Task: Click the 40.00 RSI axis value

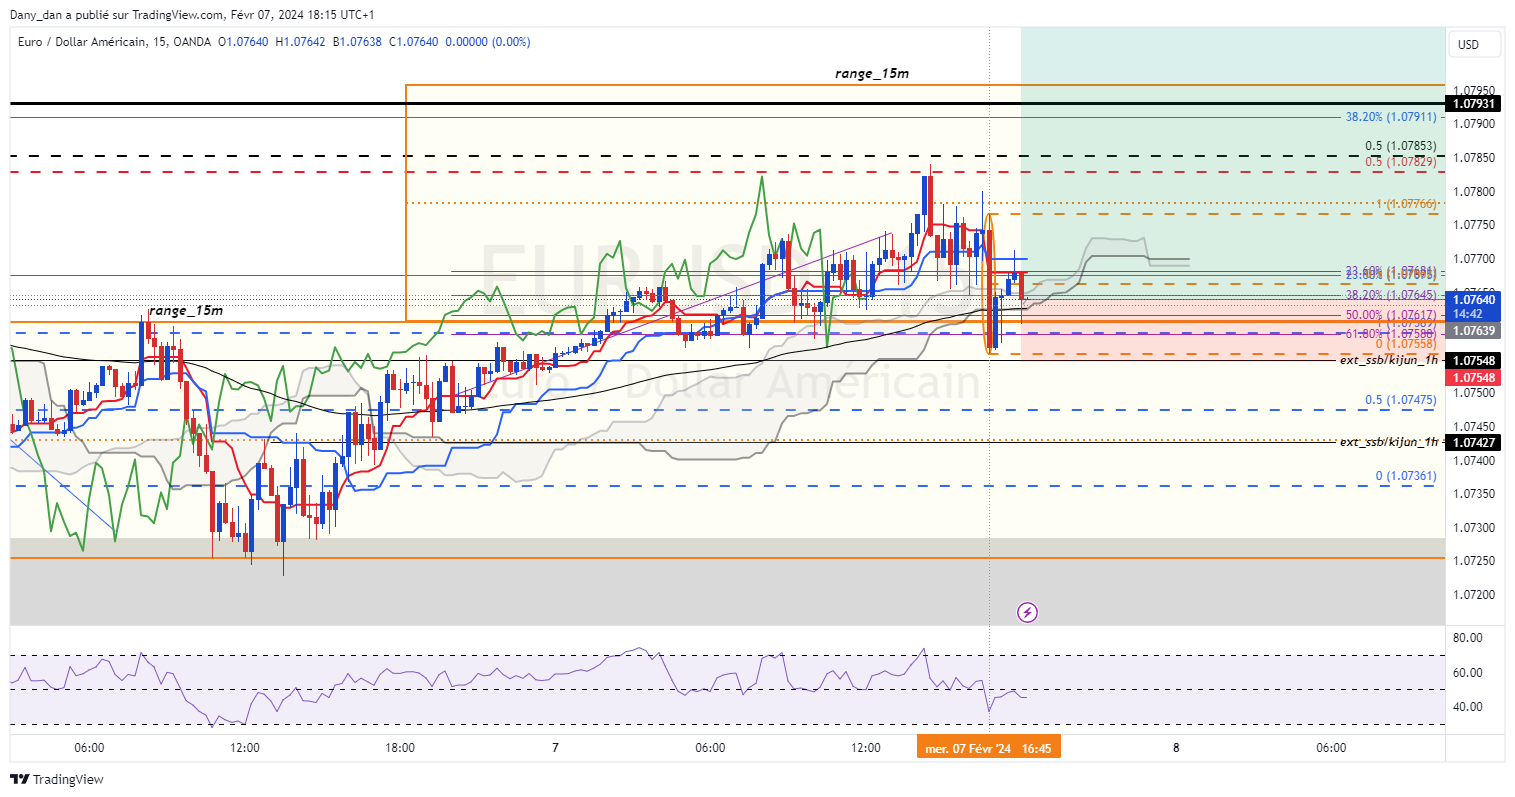Action: pos(1468,707)
